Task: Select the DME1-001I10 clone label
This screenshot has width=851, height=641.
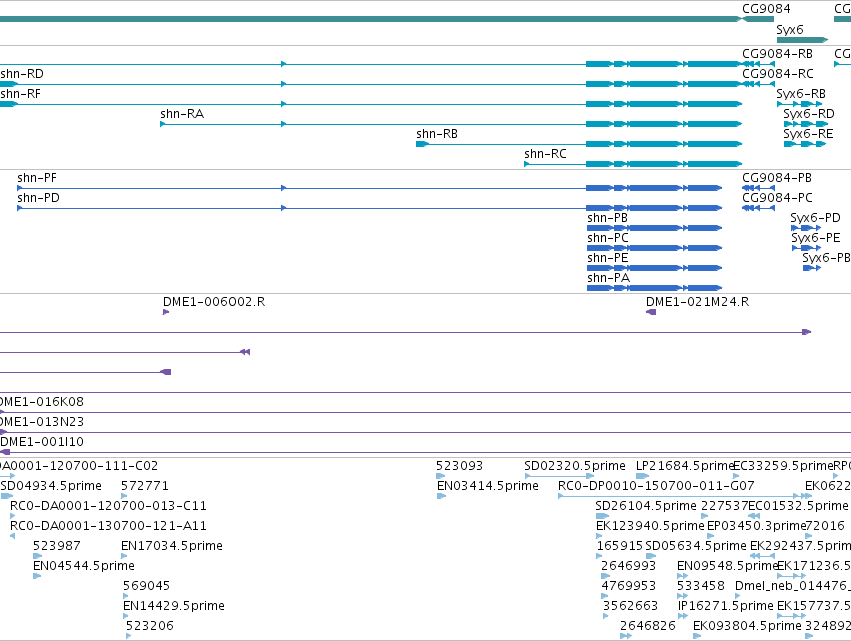Action: tap(42, 442)
